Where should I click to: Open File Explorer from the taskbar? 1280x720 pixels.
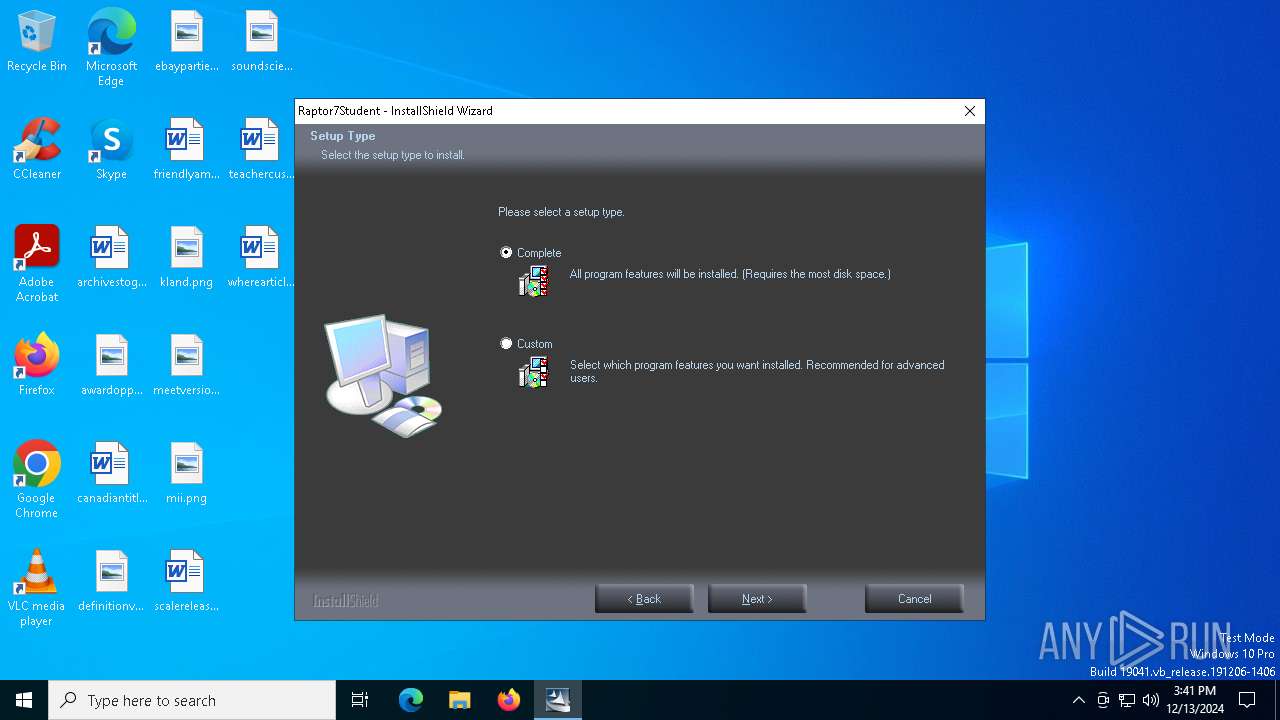click(x=460, y=700)
